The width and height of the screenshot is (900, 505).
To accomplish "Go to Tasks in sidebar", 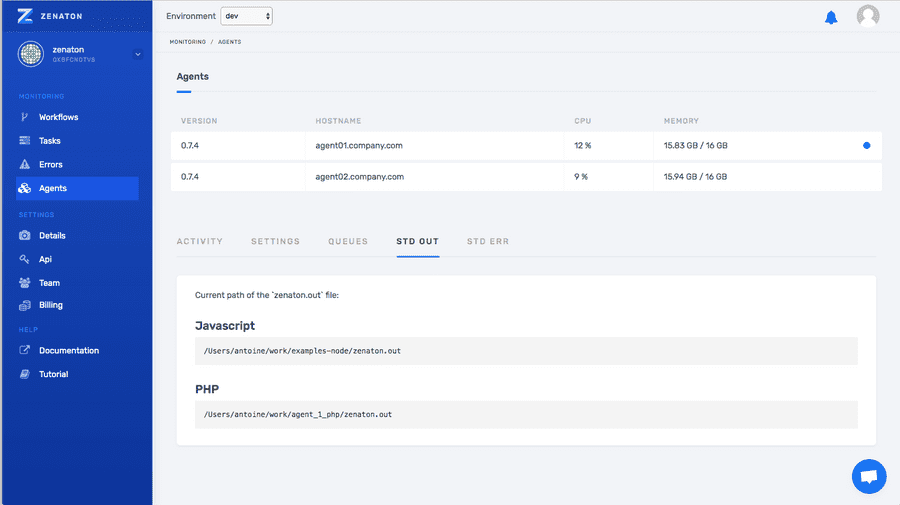I will pos(49,141).
